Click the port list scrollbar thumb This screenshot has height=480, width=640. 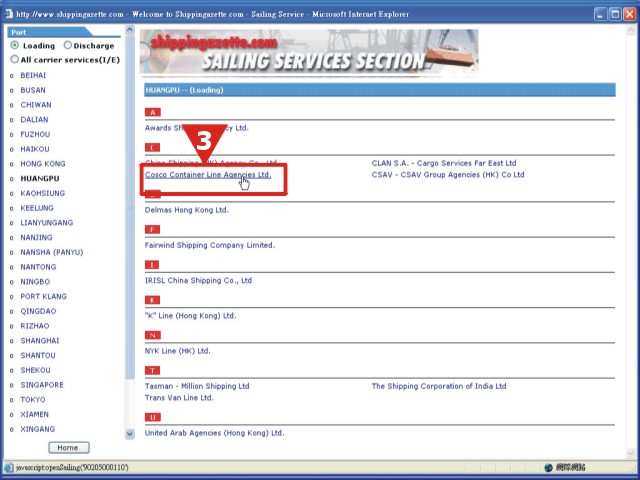tap(130, 206)
